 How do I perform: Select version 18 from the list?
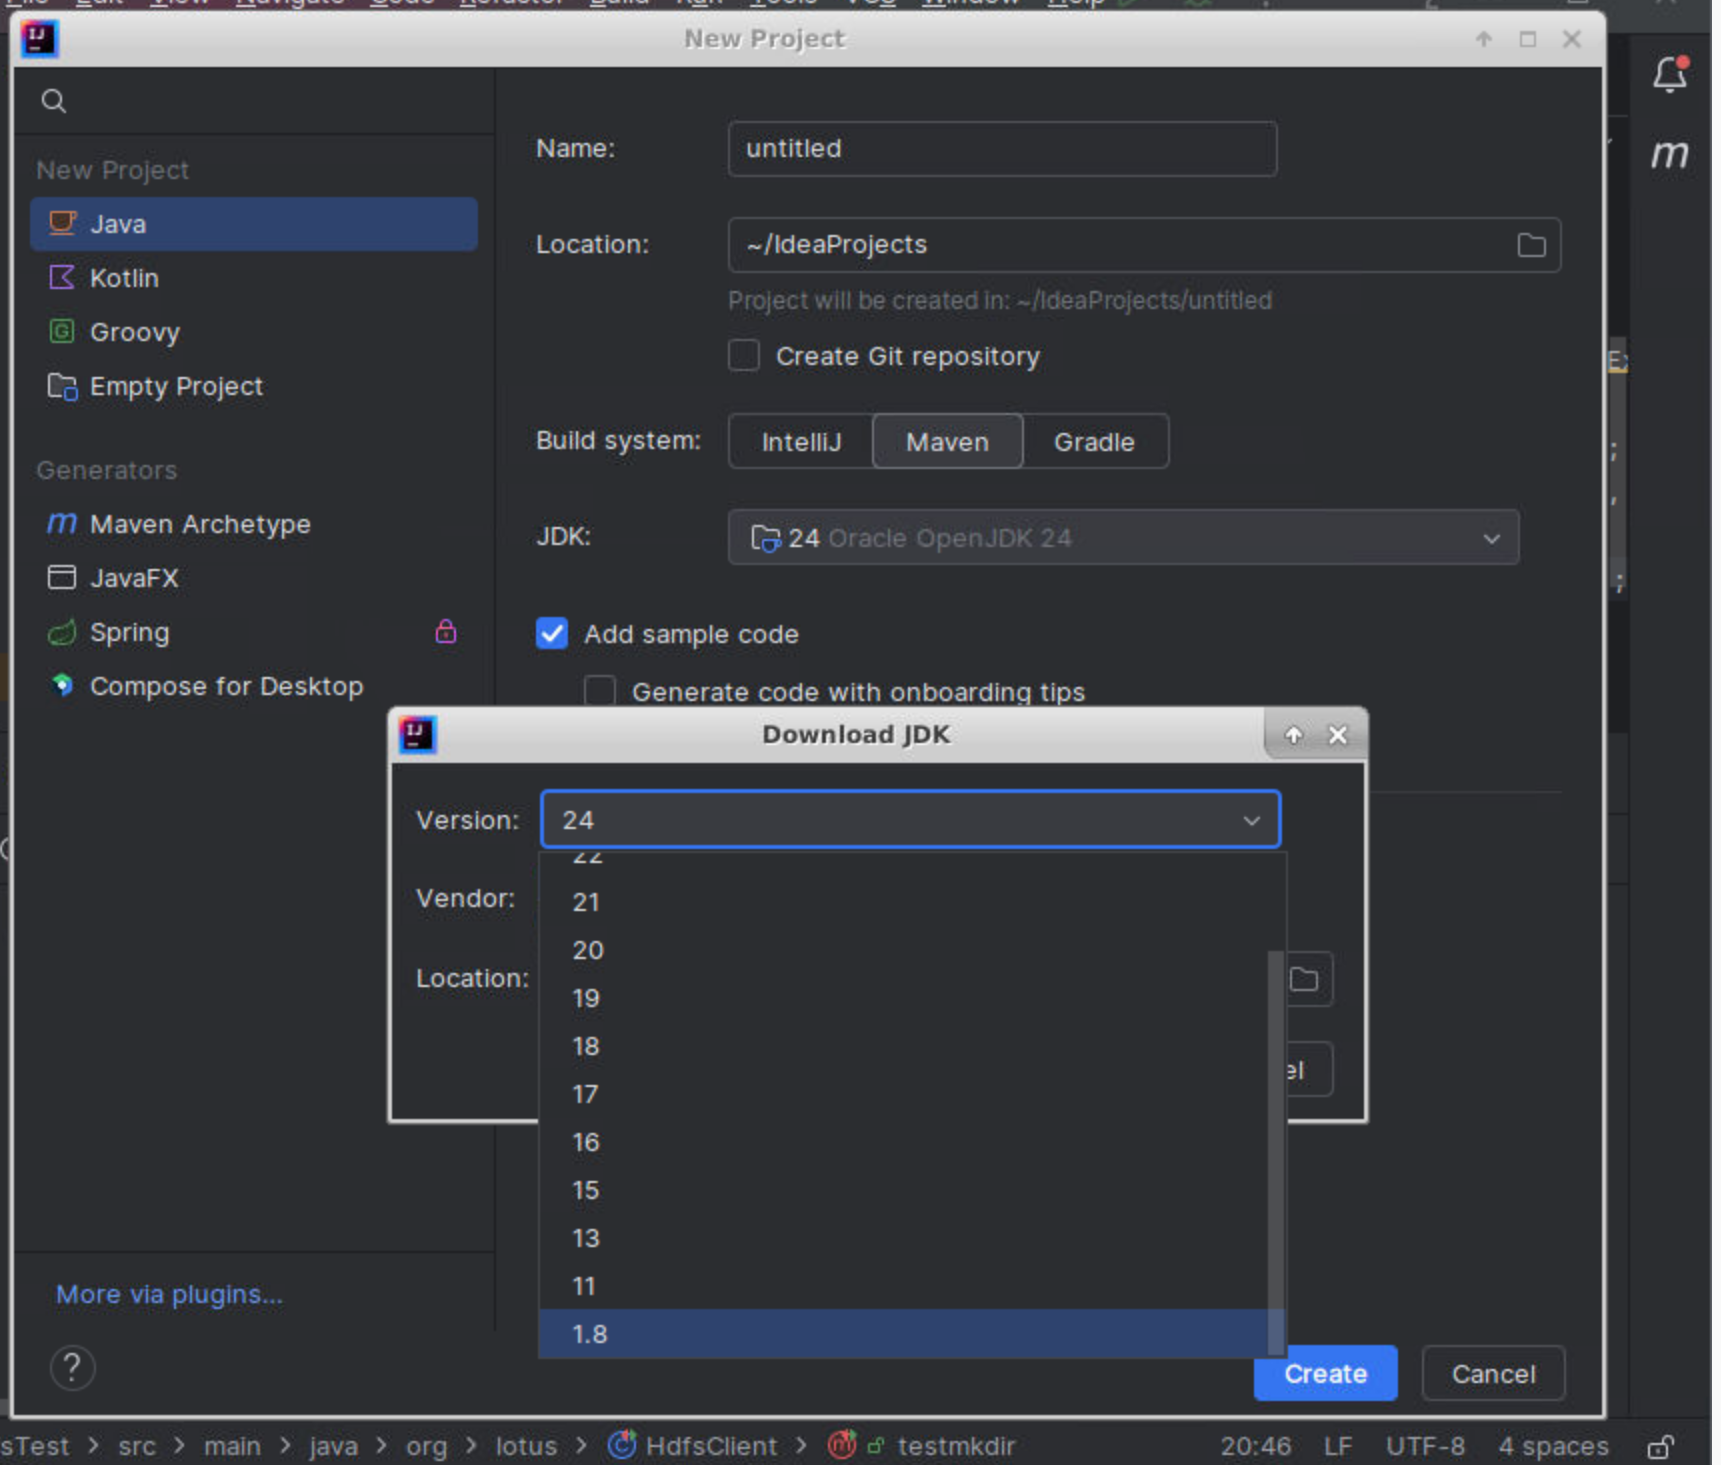[903, 1046]
